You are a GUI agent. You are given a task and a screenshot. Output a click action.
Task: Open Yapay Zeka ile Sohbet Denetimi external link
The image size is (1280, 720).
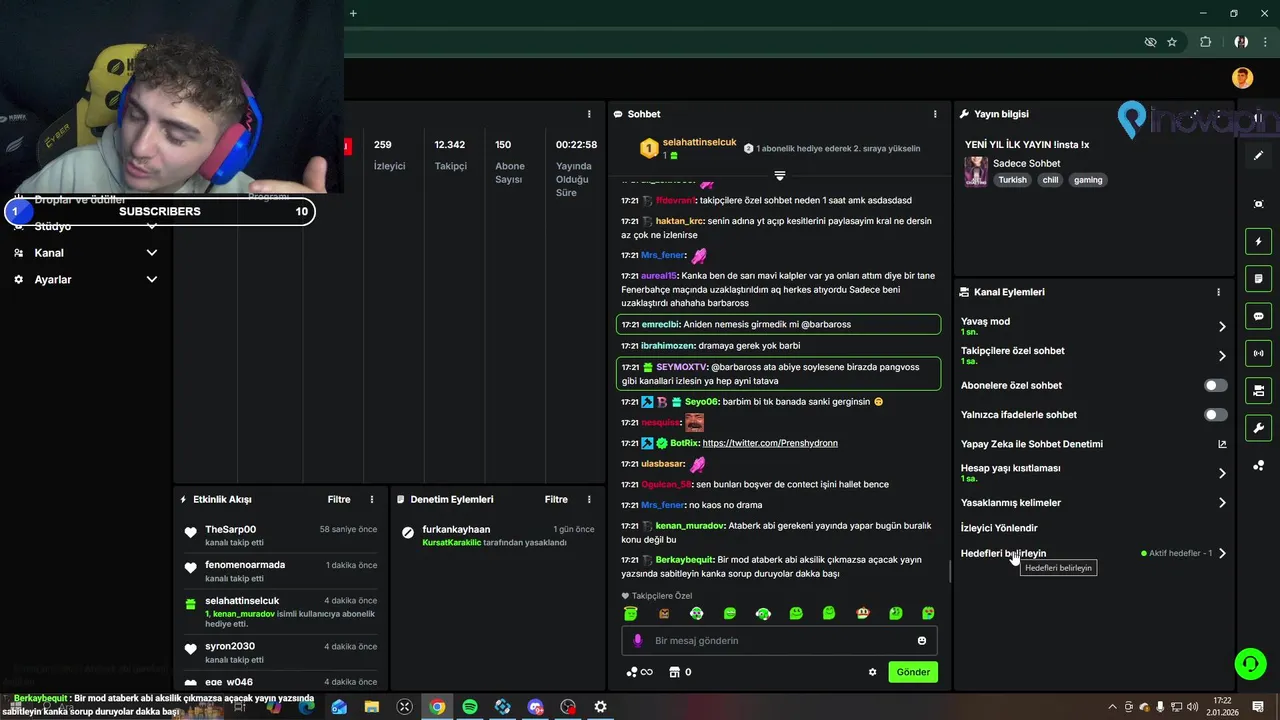tap(1222, 444)
